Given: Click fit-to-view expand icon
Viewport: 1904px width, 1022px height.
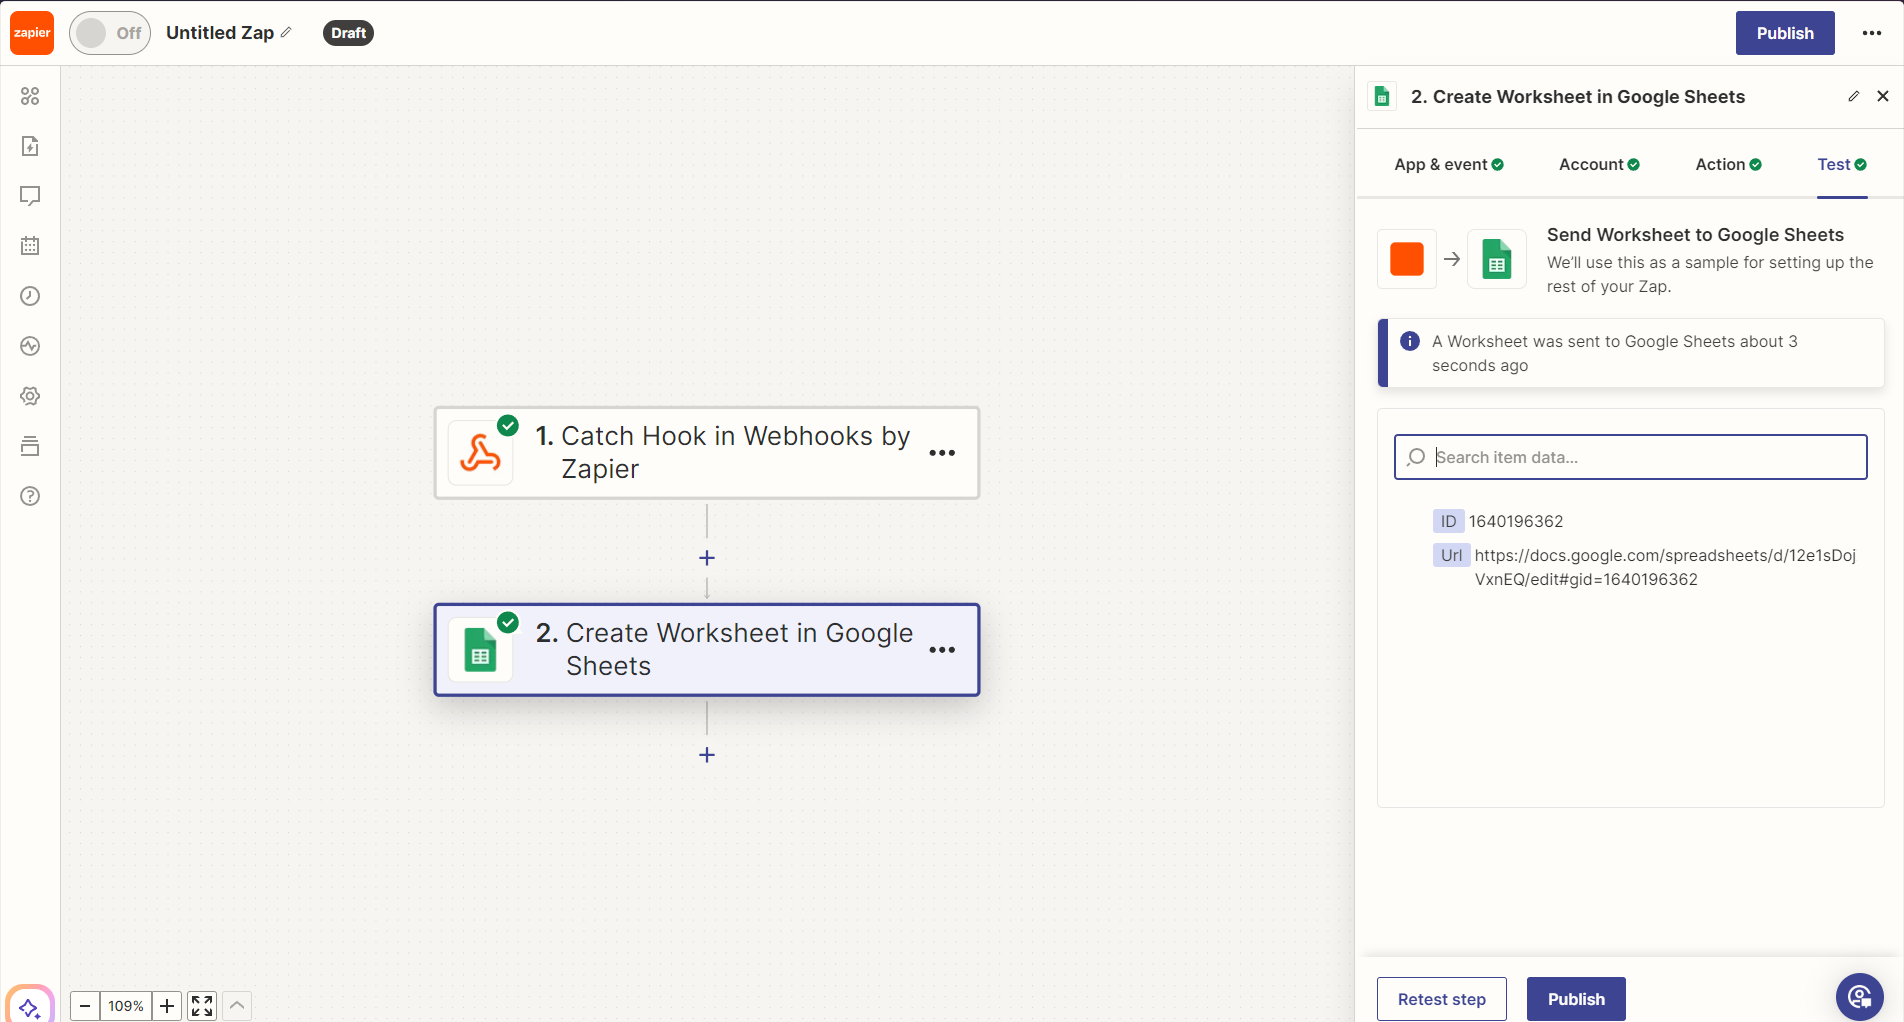Looking at the screenshot, I should pos(202,1006).
